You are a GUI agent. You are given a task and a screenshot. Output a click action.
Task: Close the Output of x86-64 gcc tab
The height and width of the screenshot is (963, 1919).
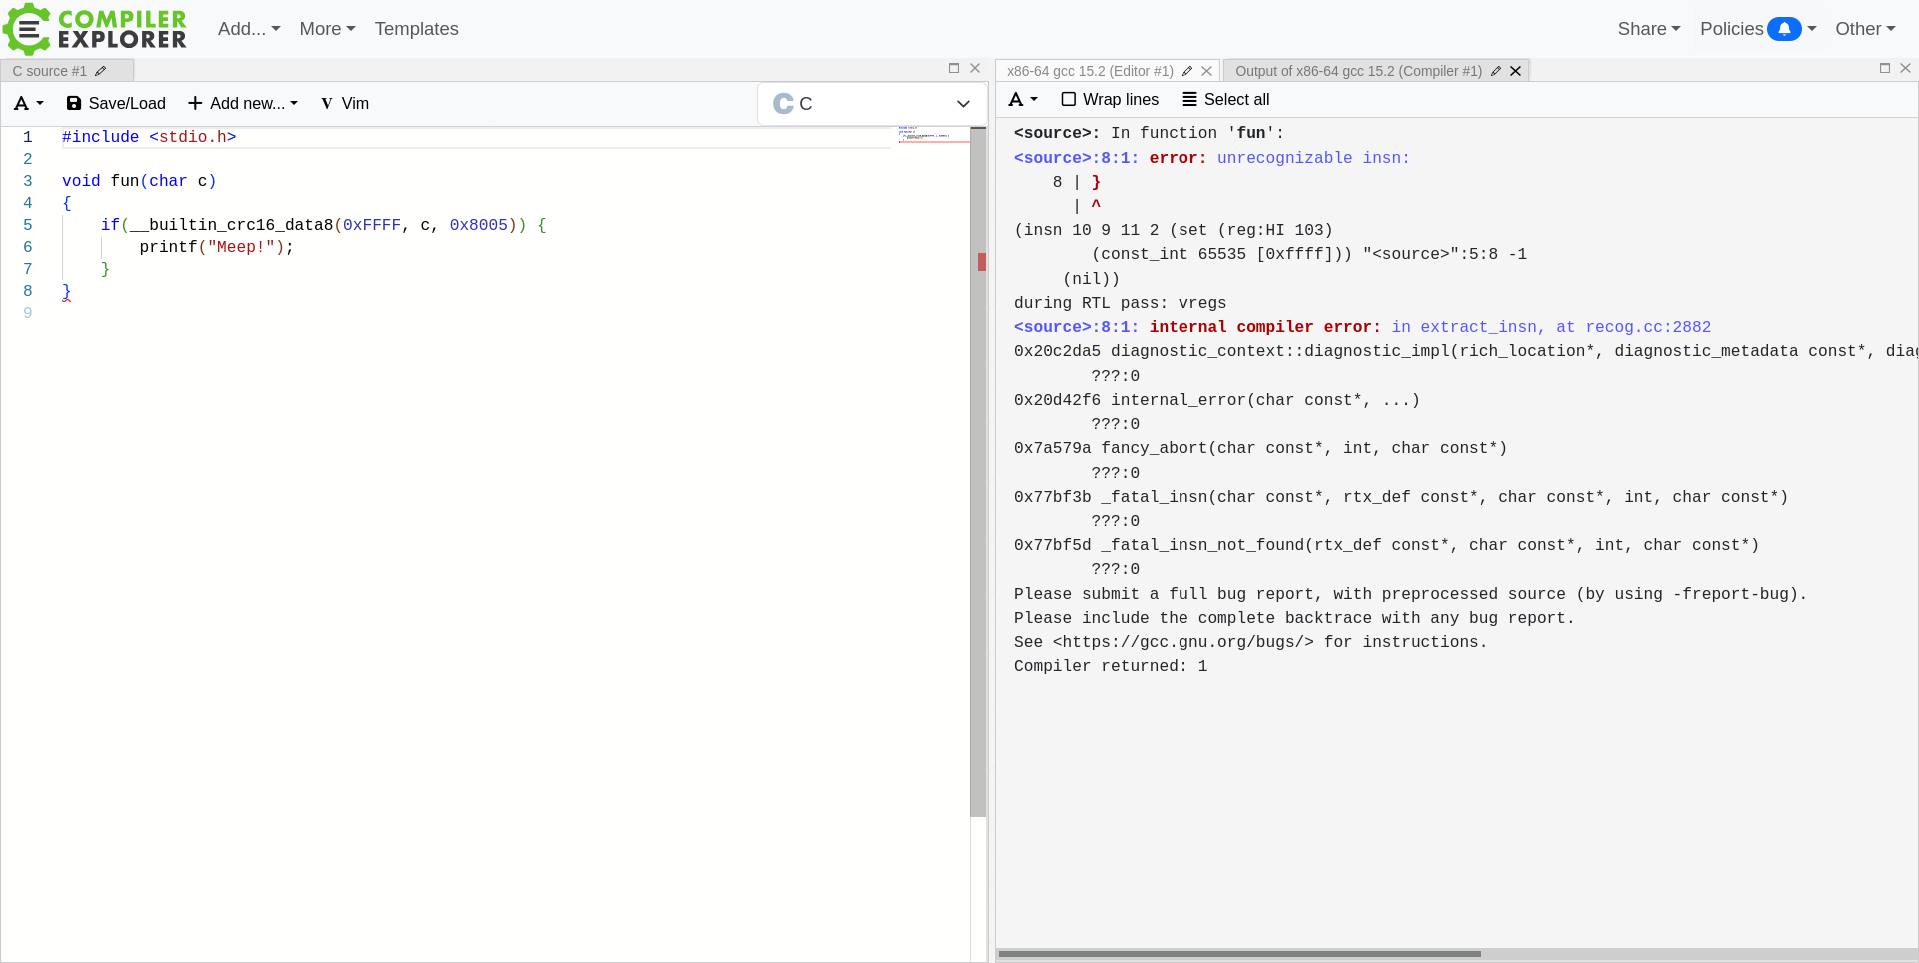(1516, 71)
